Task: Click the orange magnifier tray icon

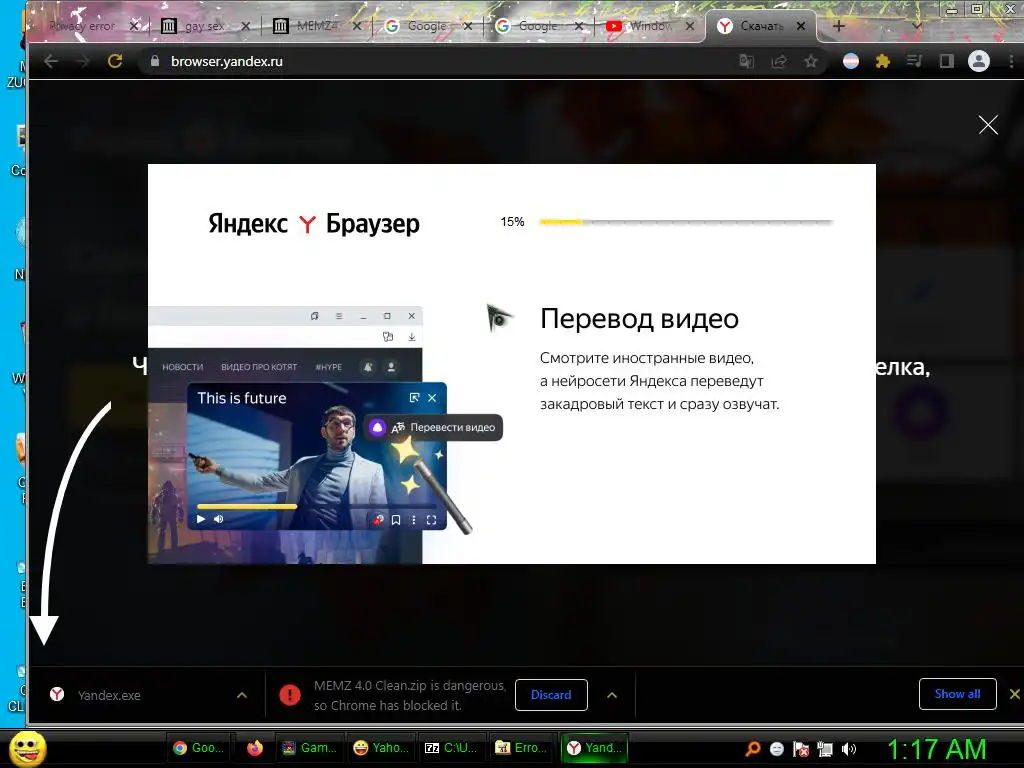Action: pyautogui.click(x=753, y=749)
